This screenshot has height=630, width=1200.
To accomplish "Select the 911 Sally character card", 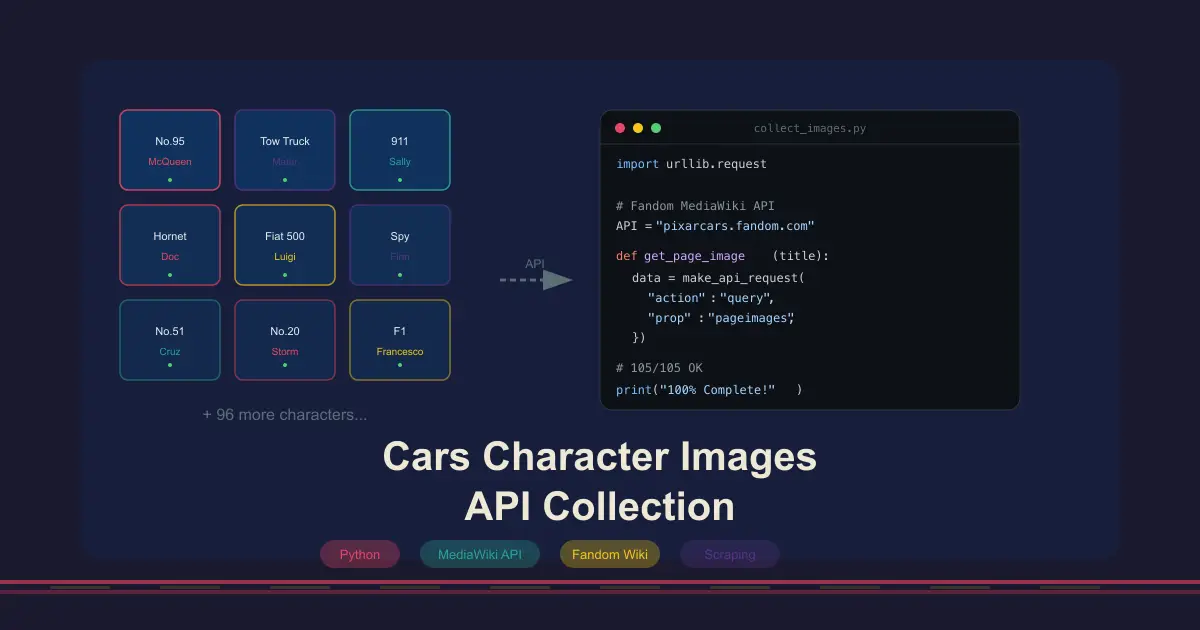I will 400,150.
